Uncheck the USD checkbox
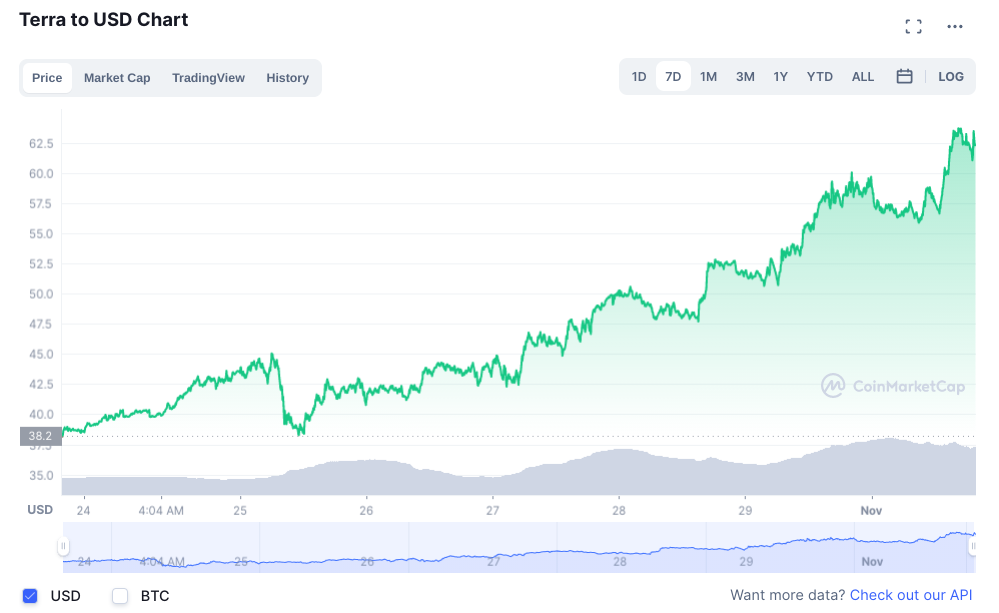999x613 pixels. point(30,596)
